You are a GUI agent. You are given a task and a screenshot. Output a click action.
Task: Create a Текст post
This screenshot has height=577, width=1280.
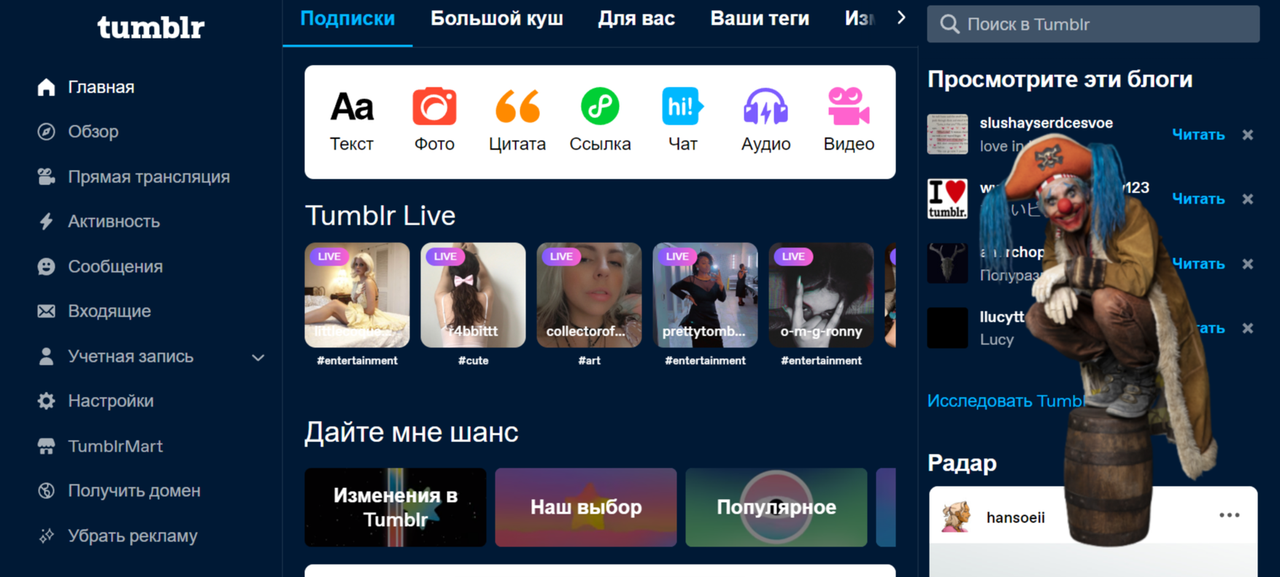[x=352, y=121]
